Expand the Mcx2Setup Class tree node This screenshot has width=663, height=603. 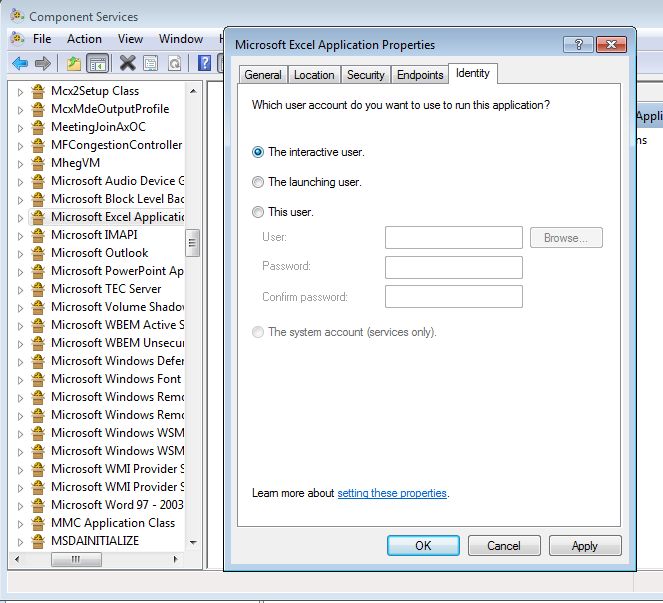(20, 92)
